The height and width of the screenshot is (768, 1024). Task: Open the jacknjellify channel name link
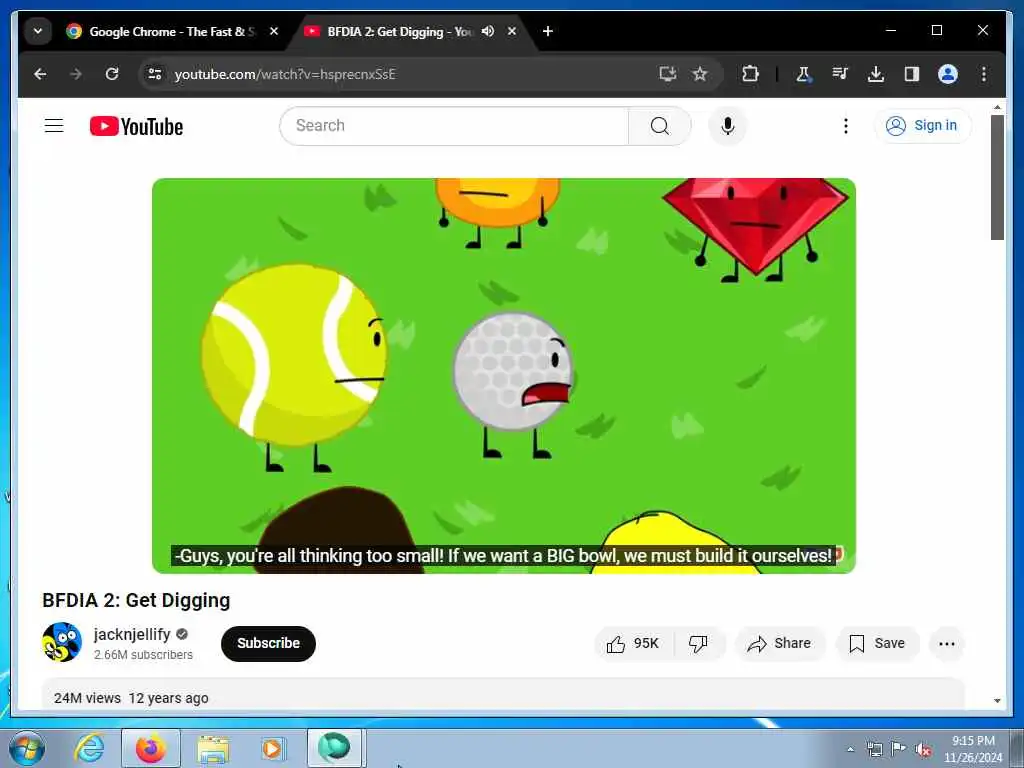click(132, 634)
